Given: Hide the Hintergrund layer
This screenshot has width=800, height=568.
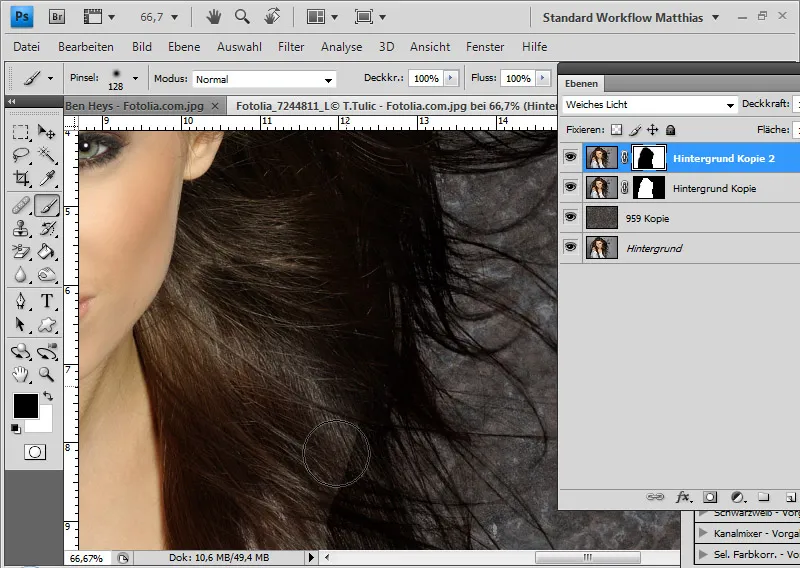Looking at the screenshot, I should [x=570, y=248].
